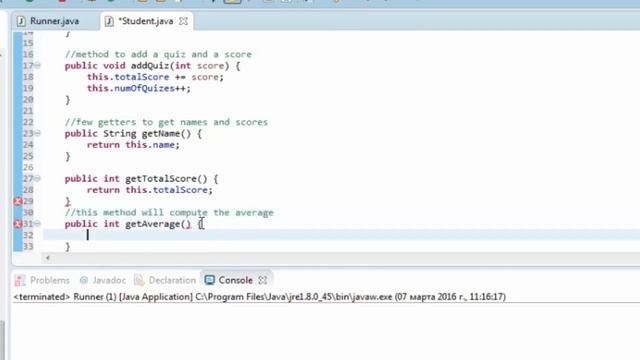Click the error marker on line 29
Viewport: 640px width, 360px height.
tap(18, 201)
